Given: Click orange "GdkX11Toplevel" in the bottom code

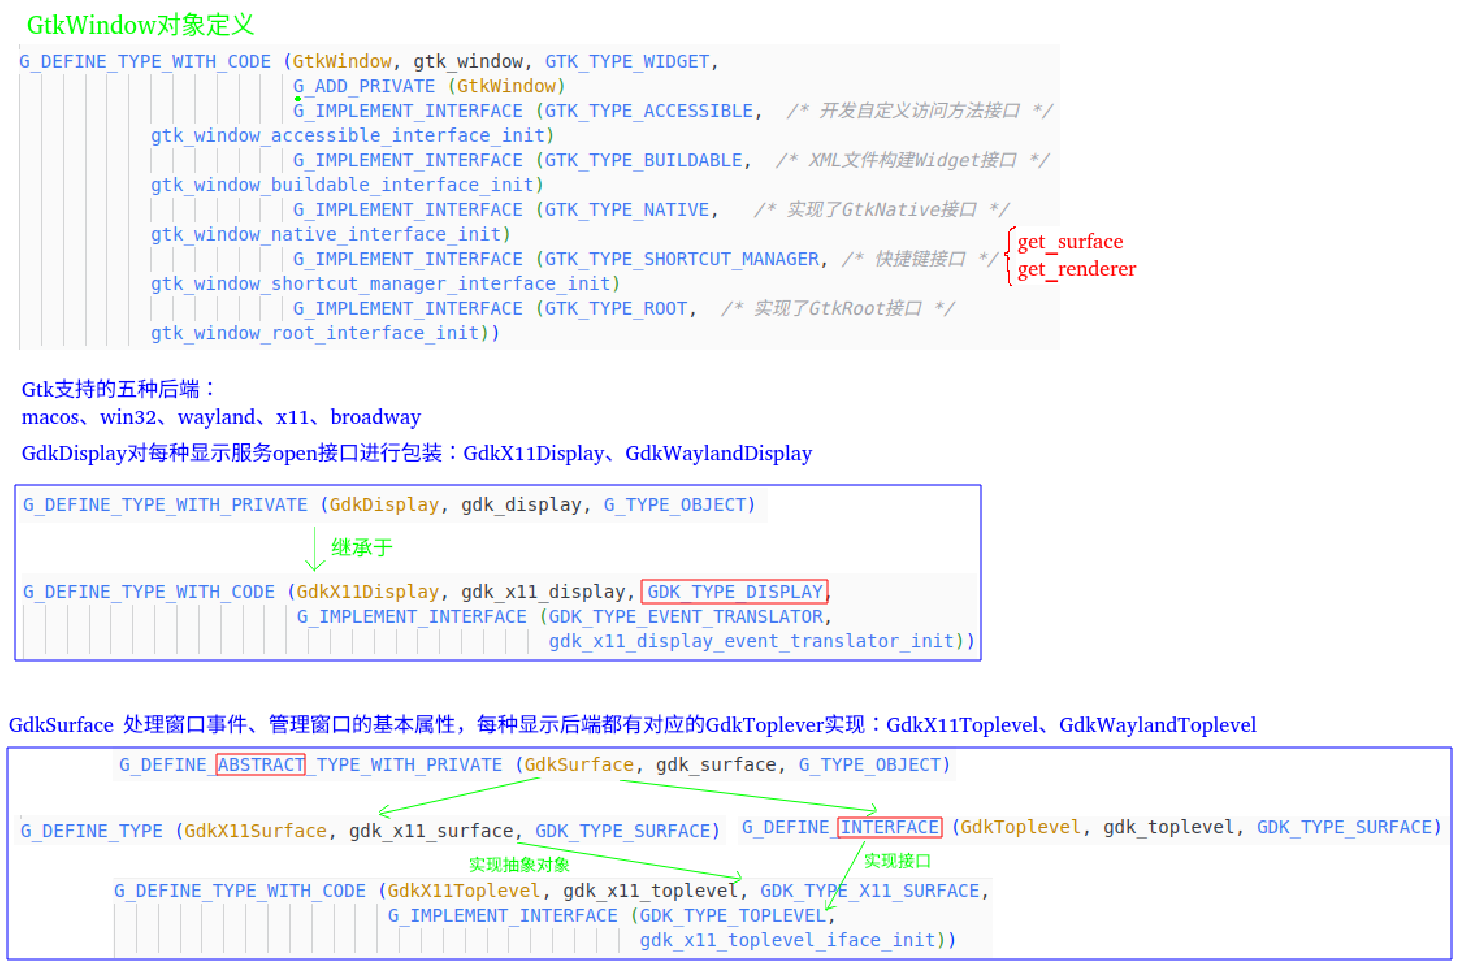Looking at the screenshot, I should 464,891.
